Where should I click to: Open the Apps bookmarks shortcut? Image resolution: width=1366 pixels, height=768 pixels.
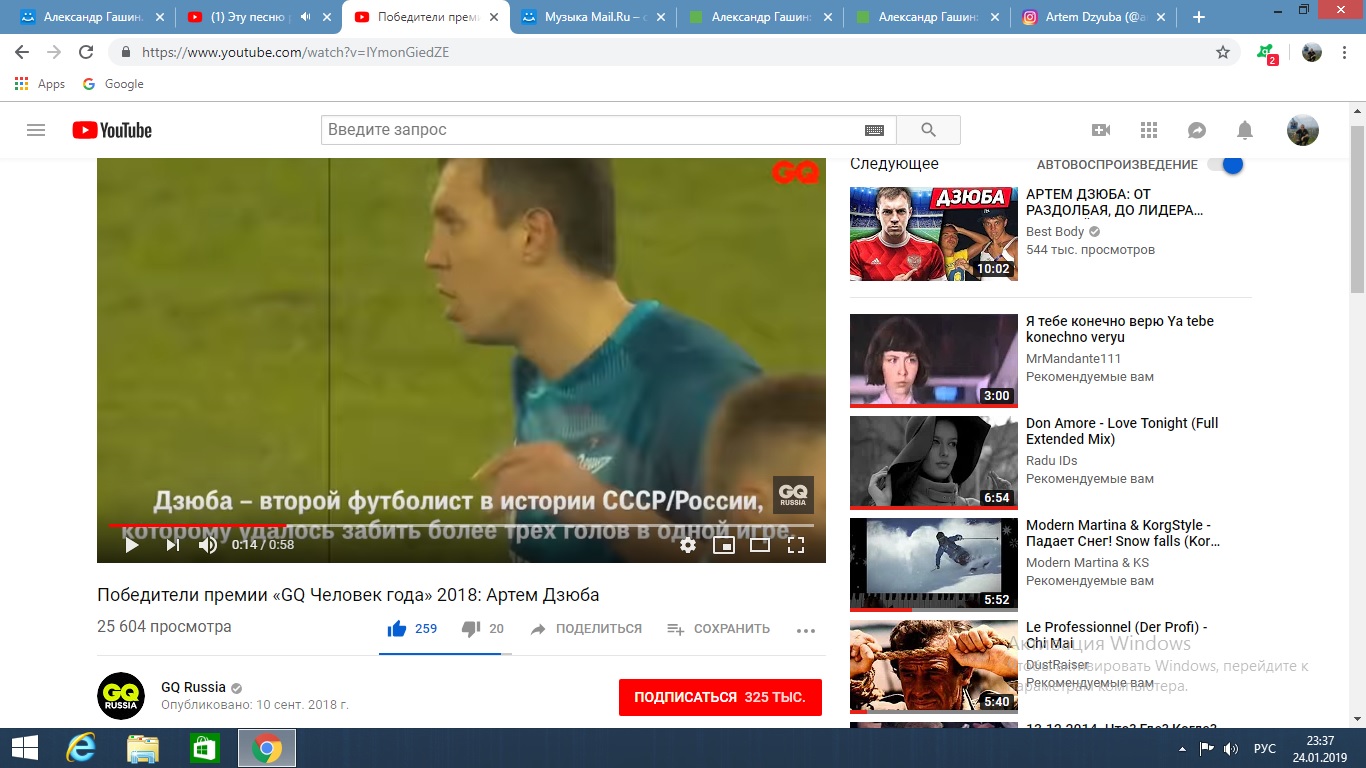40,84
